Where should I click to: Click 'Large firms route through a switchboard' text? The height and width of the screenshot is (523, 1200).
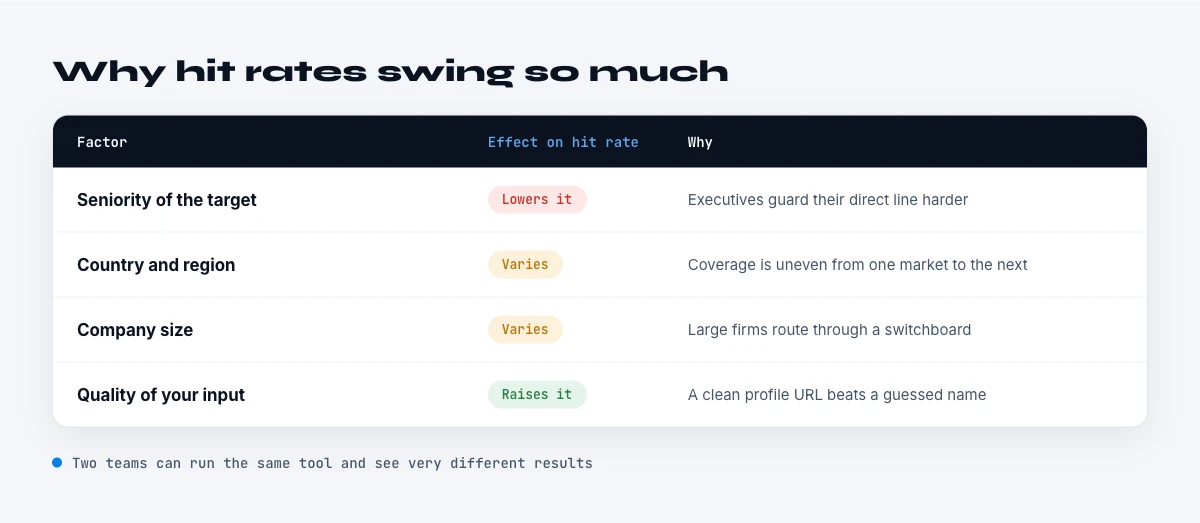pyautogui.click(x=829, y=330)
